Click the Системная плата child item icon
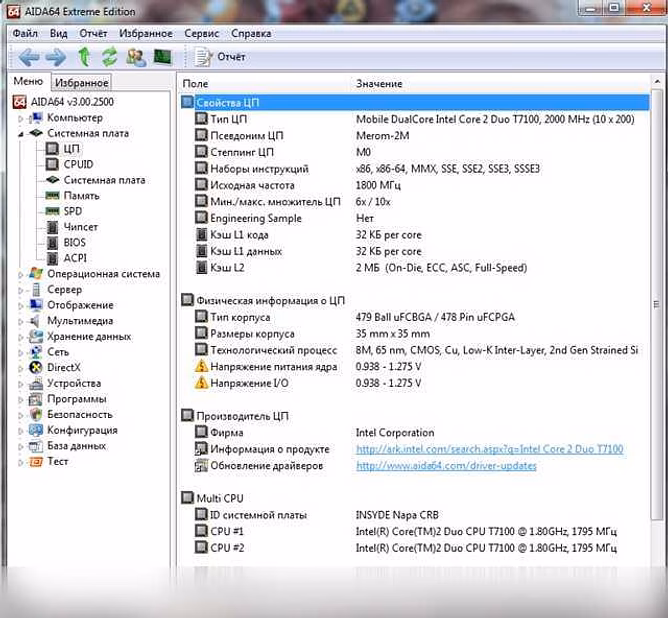 (x=52, y=180)
